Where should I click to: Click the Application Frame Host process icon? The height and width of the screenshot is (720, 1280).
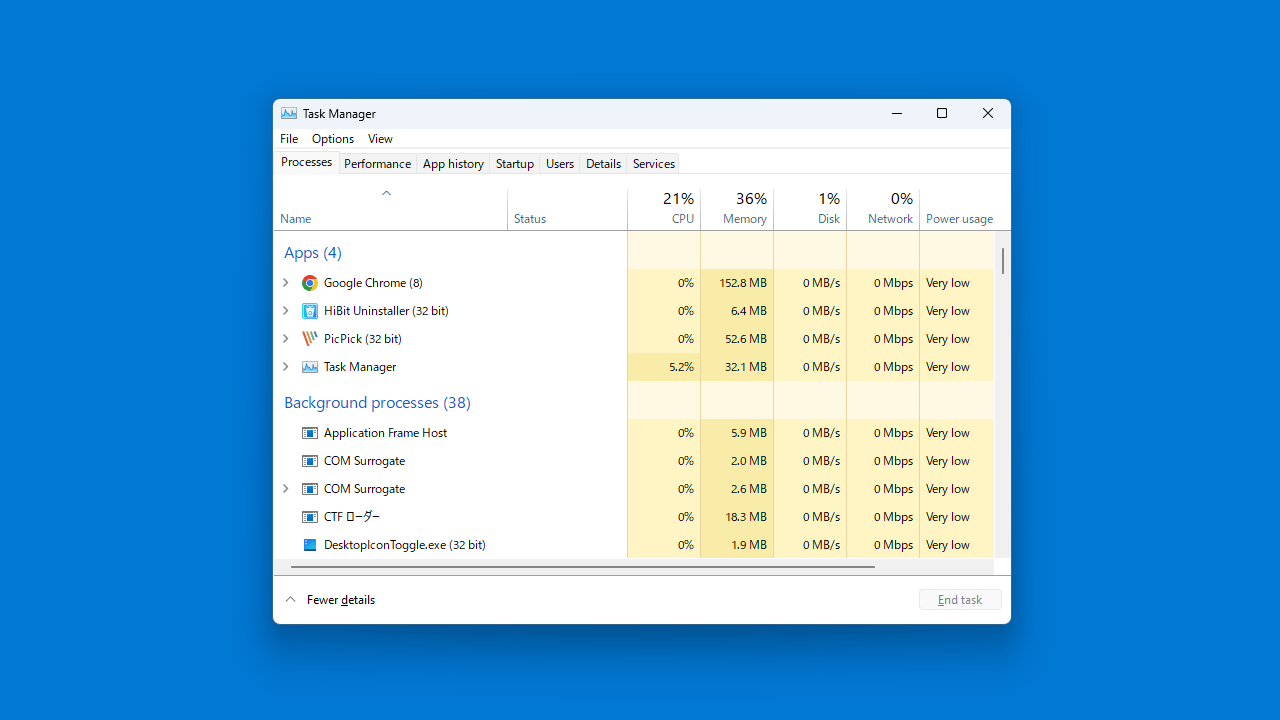coord(310,433)
